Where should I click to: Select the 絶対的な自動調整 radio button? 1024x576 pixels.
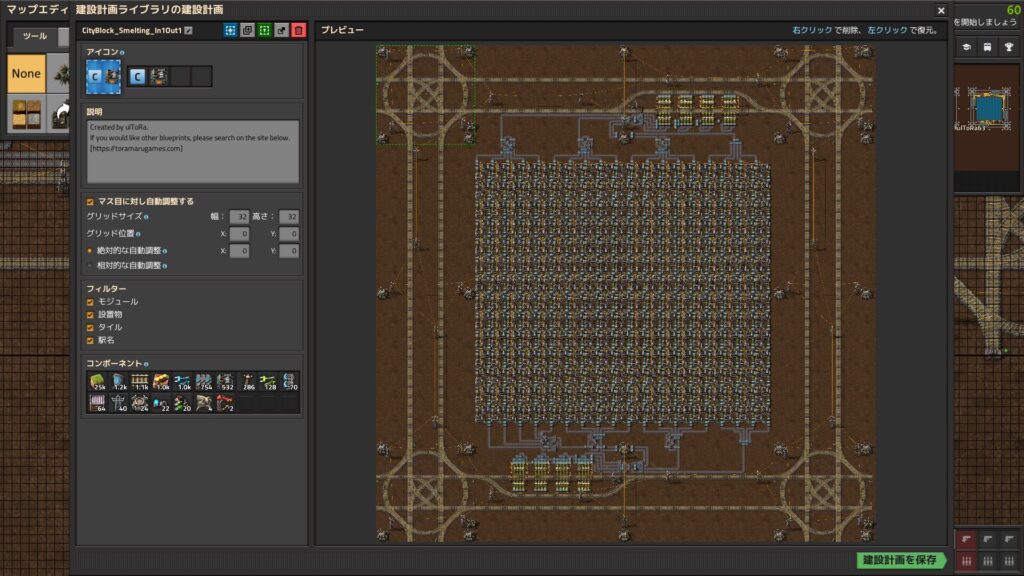pos(90,251)
